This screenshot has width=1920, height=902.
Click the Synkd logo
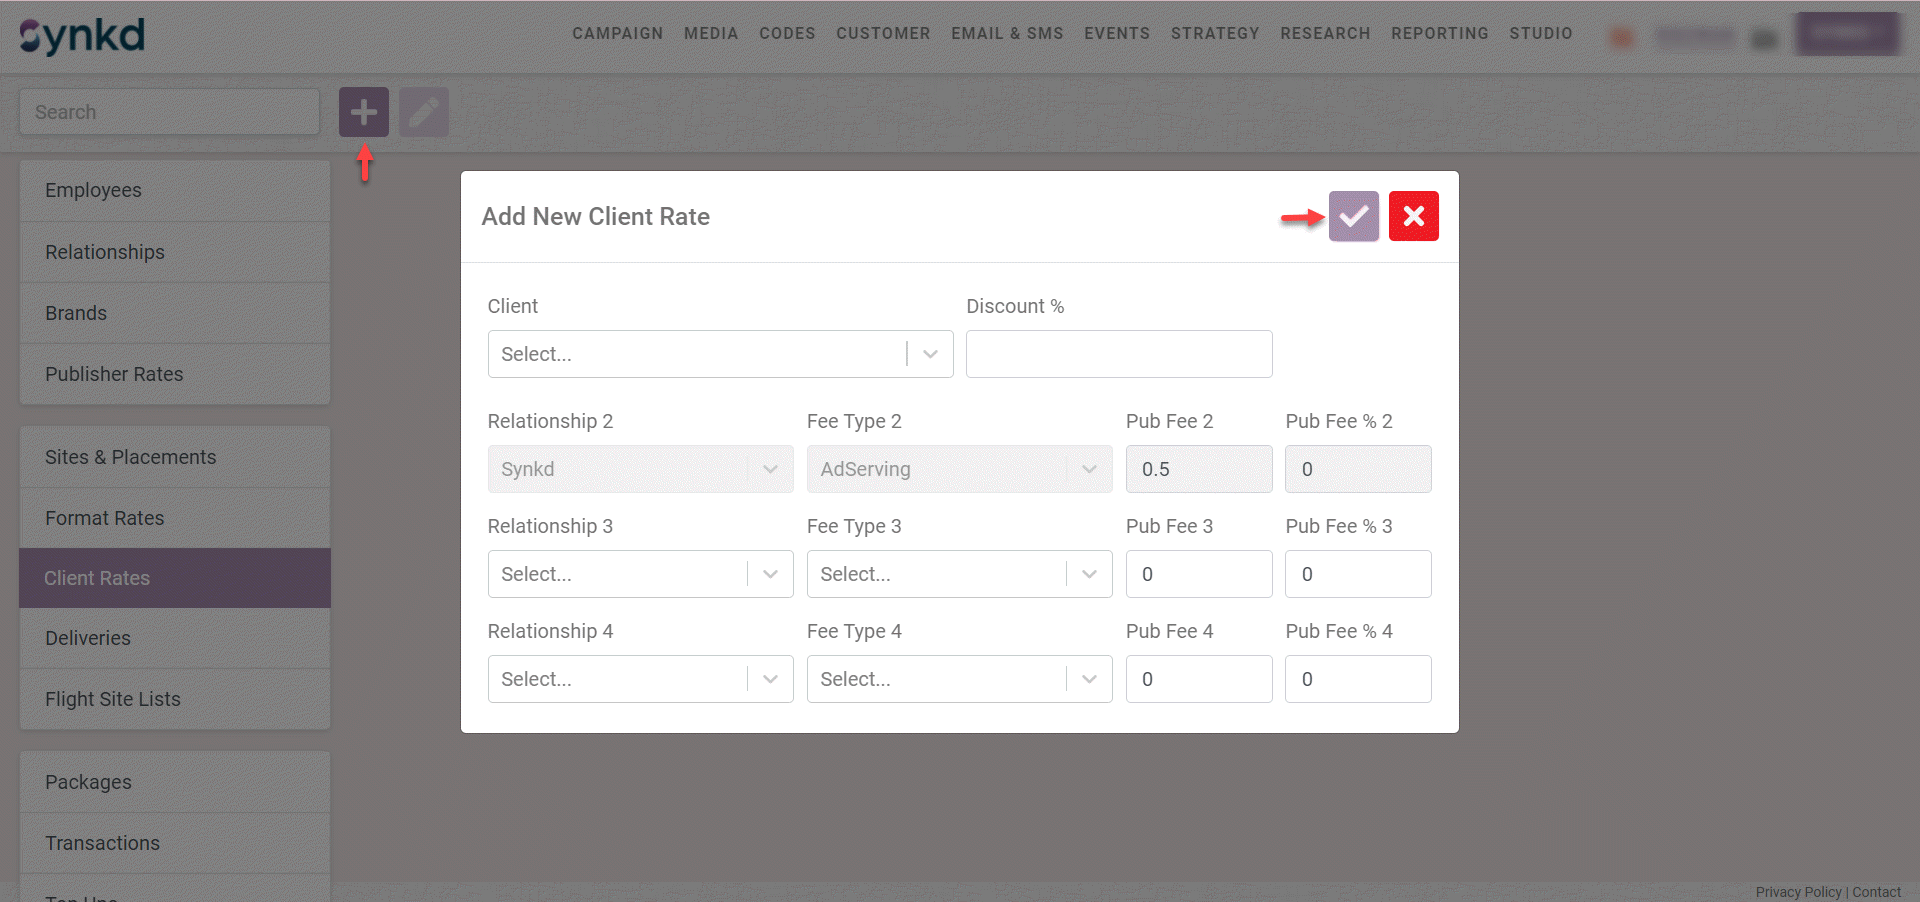coord(81,34)
